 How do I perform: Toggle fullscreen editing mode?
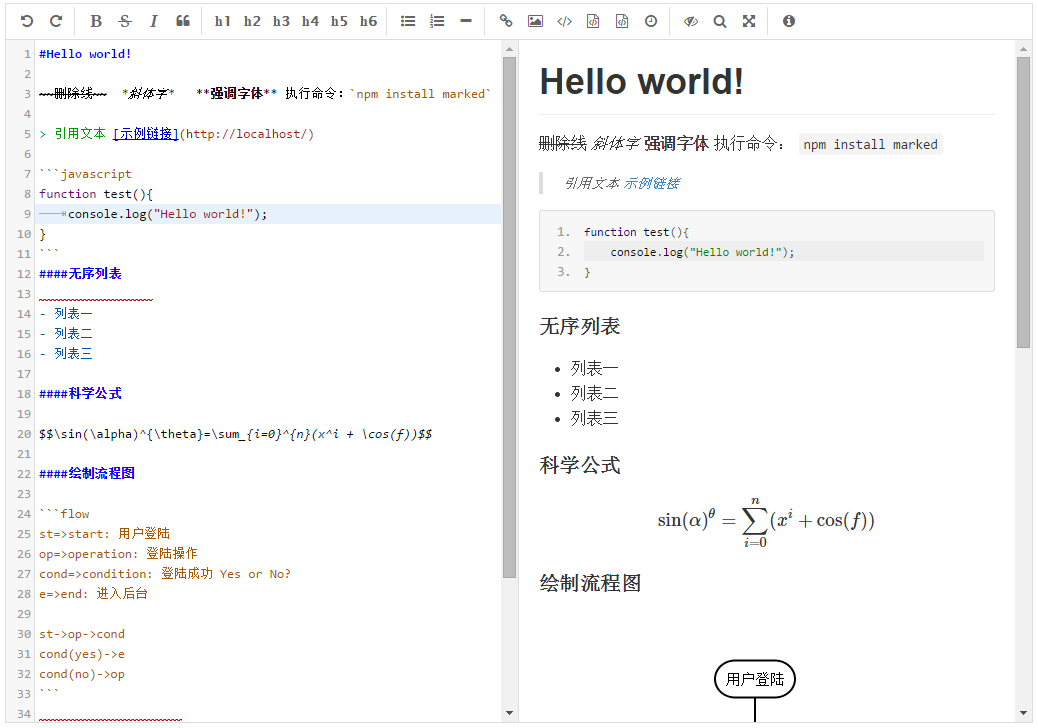click(749, 21)
